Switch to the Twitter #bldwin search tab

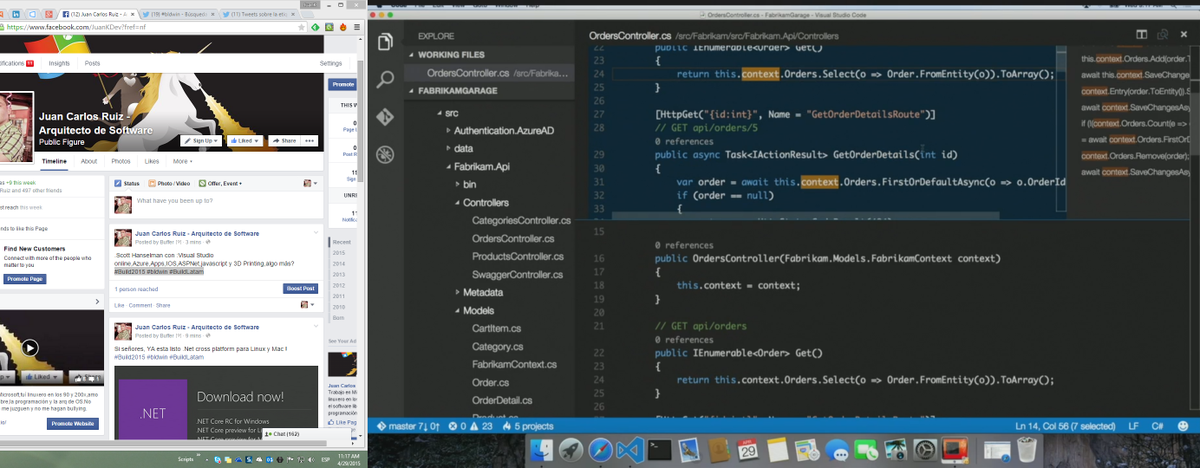(178, 14)
